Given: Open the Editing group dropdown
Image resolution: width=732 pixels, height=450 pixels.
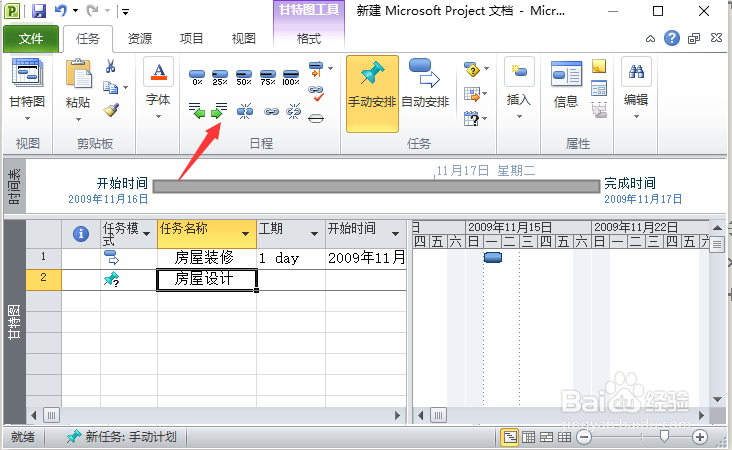Looking at the screenshot, I should pos(636,117).
